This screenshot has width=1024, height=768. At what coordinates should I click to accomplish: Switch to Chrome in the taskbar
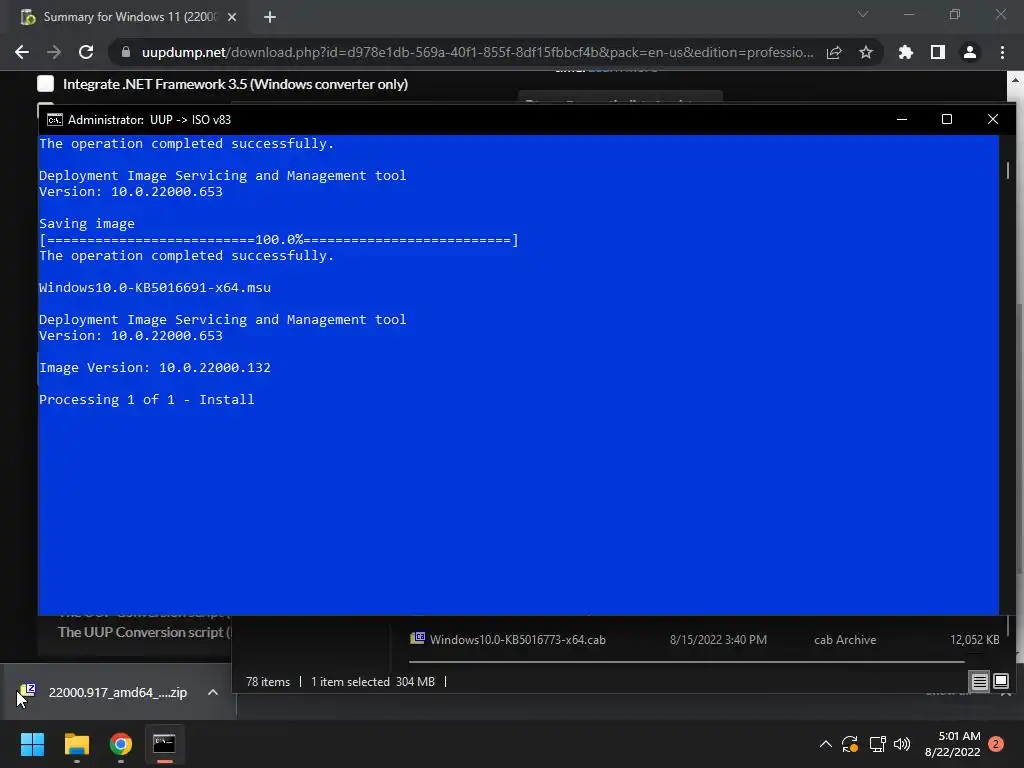coord(121,744)
